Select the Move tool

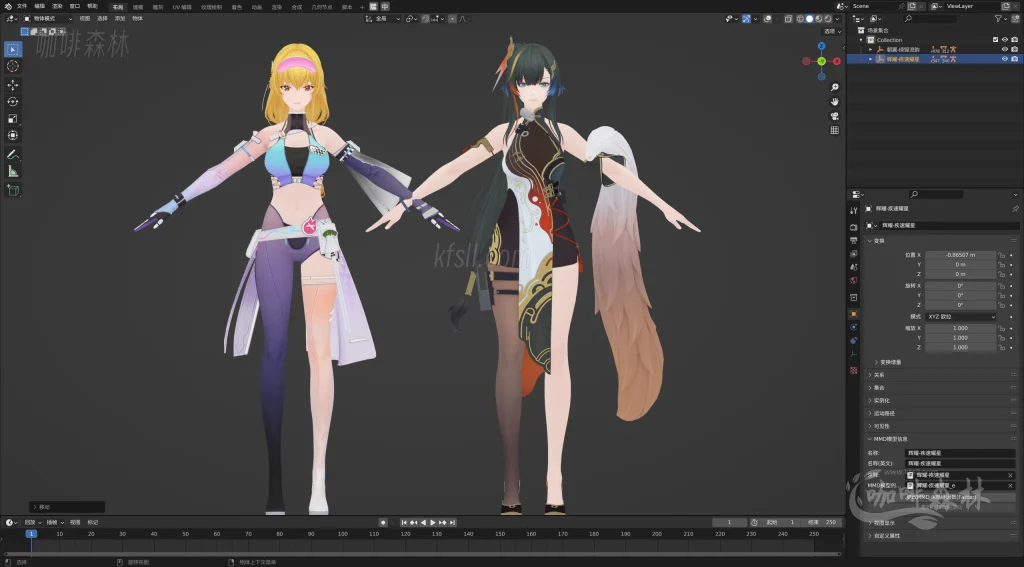[x=13, y=85]
